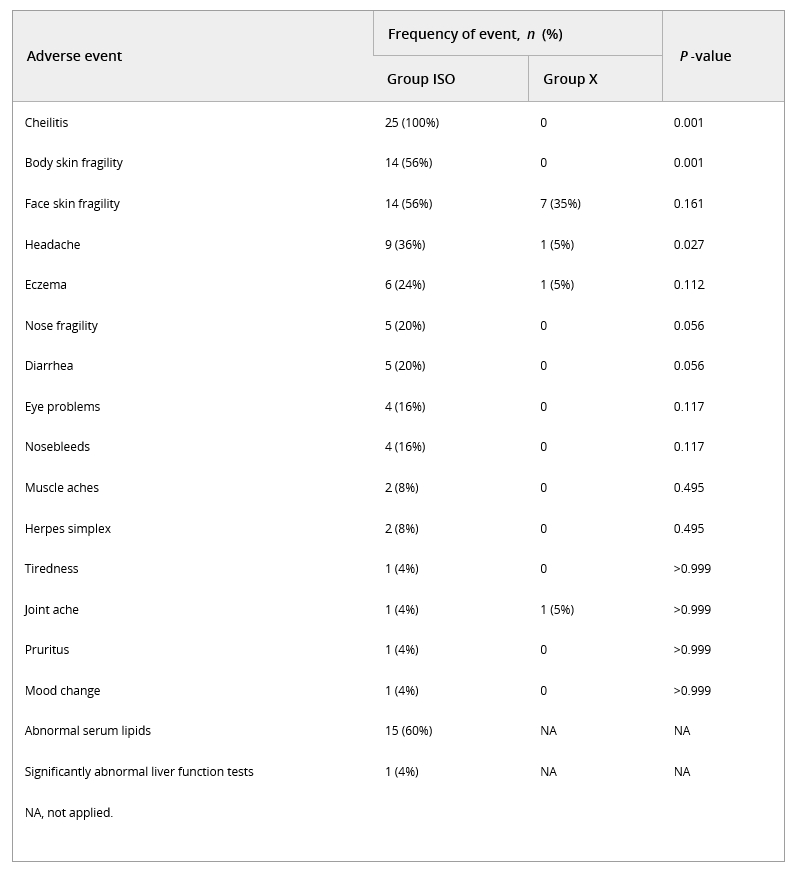The width and height of the screenshot is (804, 878).
Task: Click the Group ISO column header
Action: (x=421, y=79)
